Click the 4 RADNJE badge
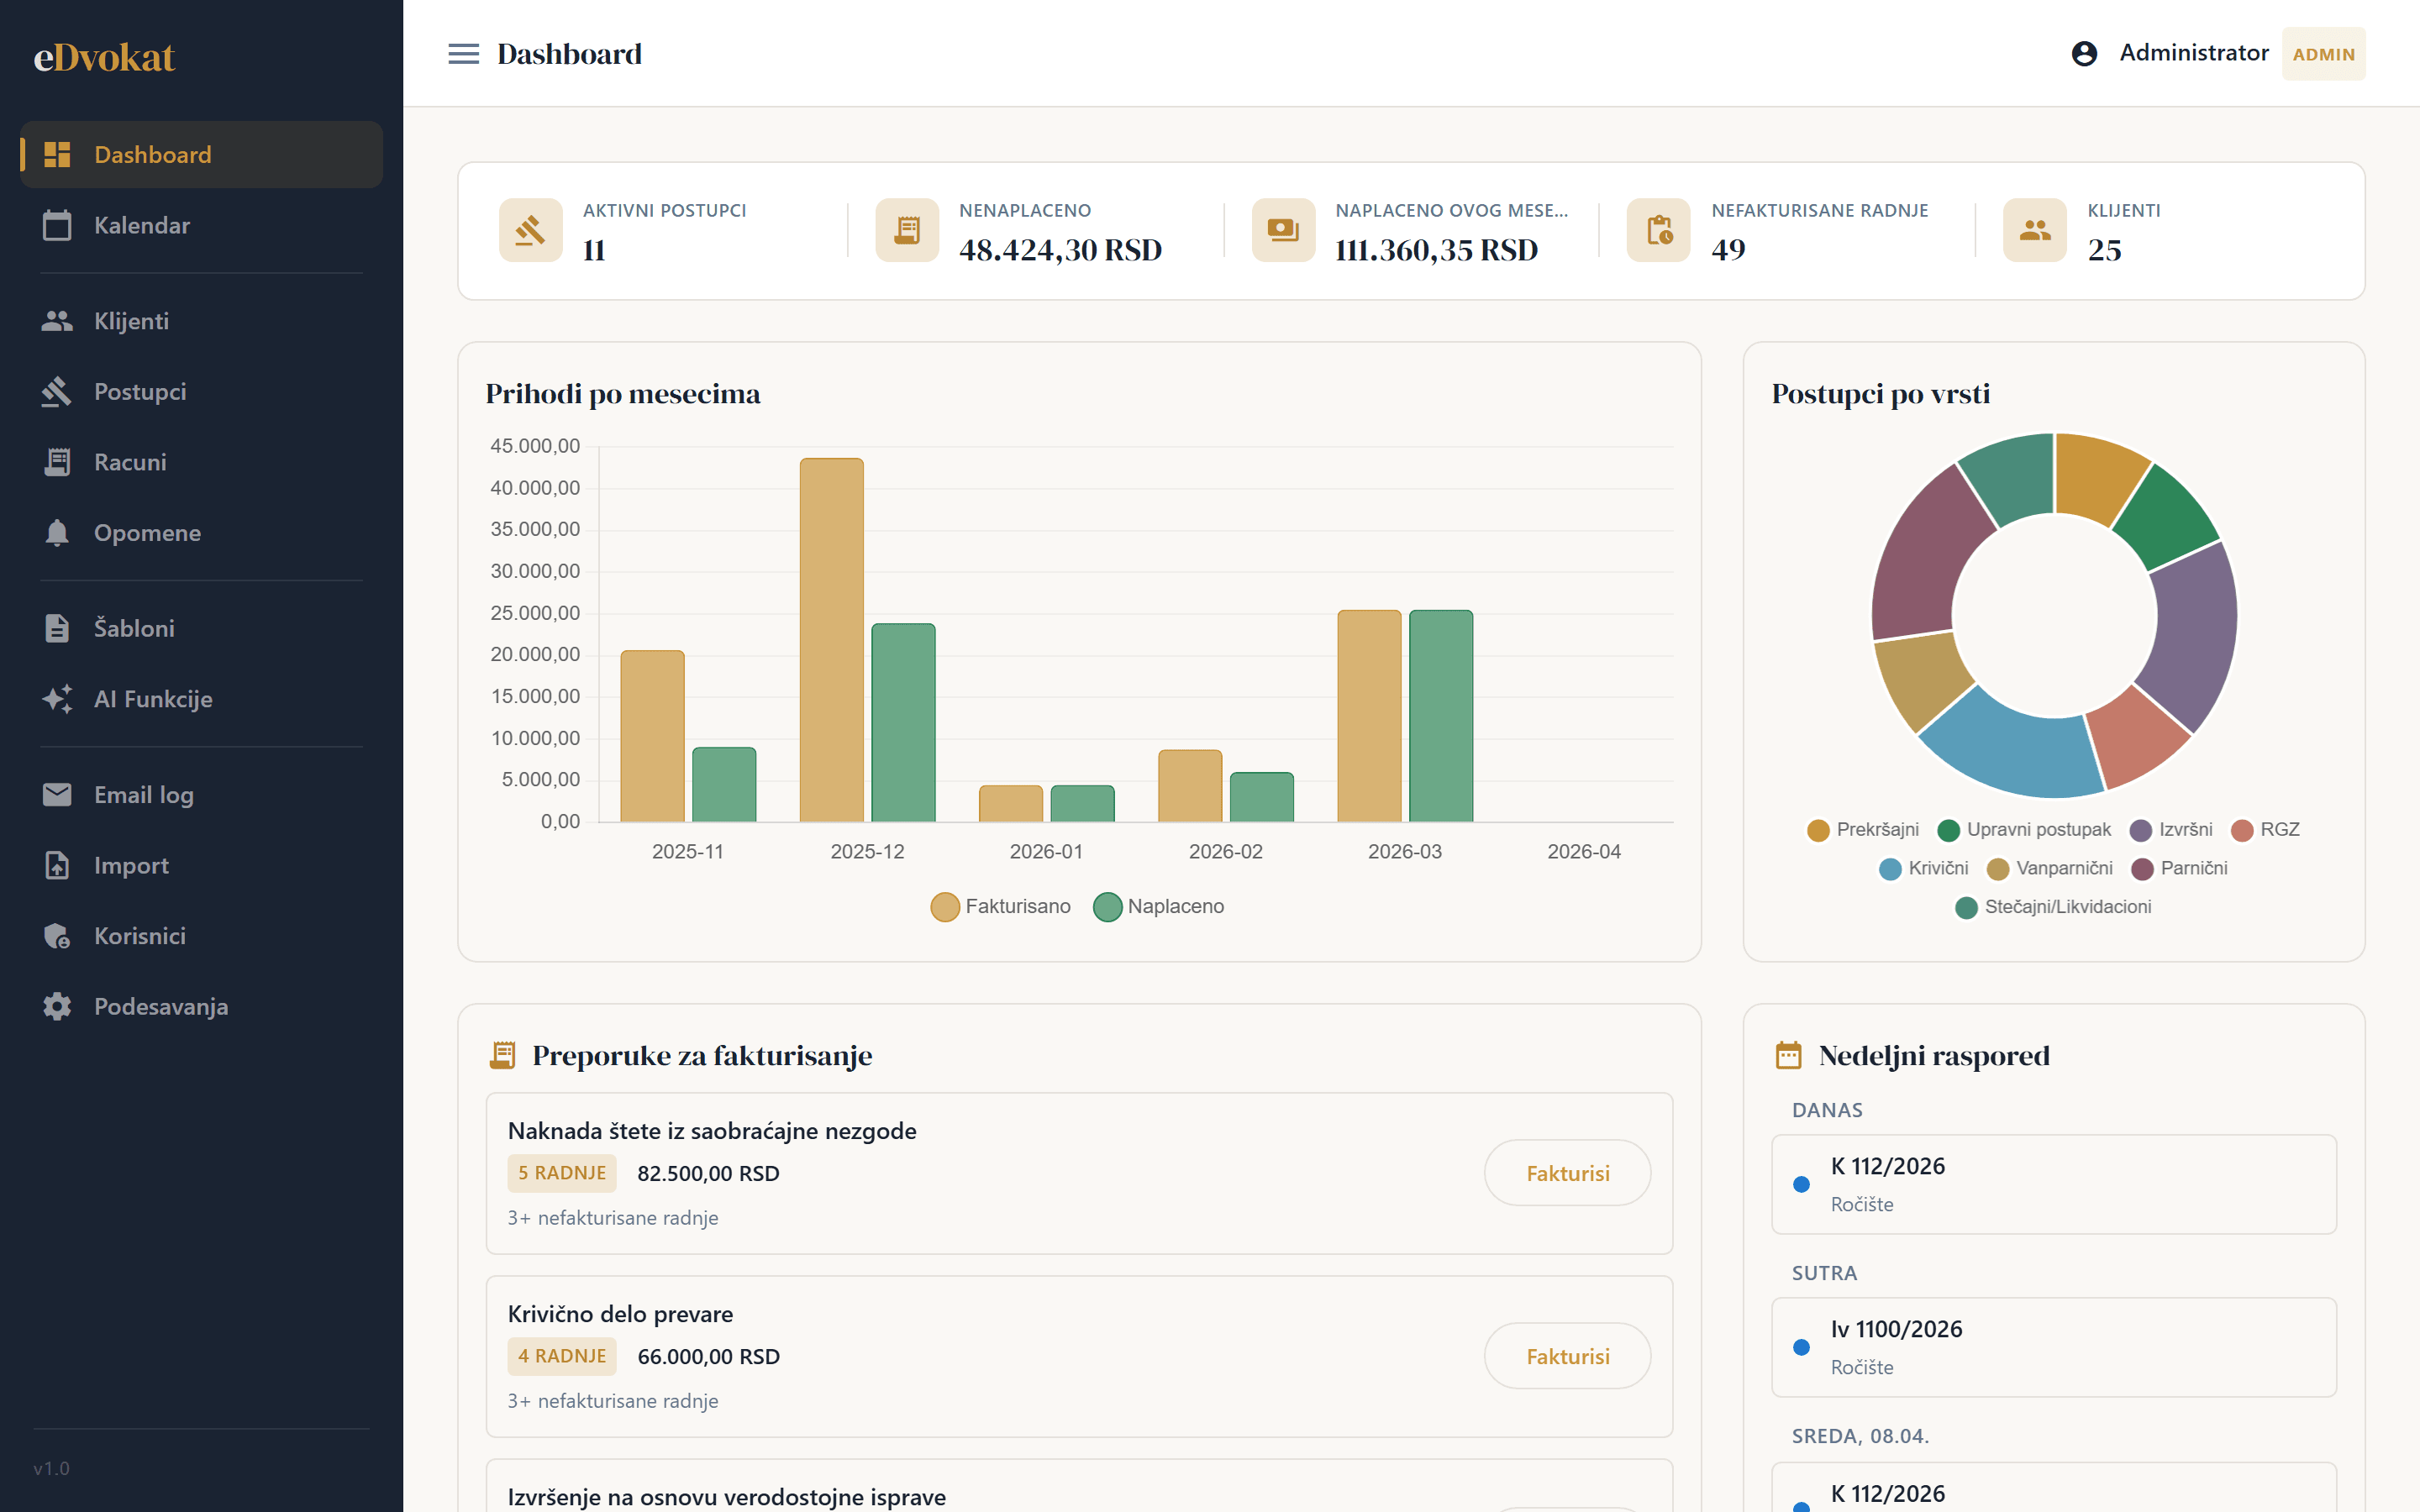This screenshot has height=1512, width=2420. 562,1356
